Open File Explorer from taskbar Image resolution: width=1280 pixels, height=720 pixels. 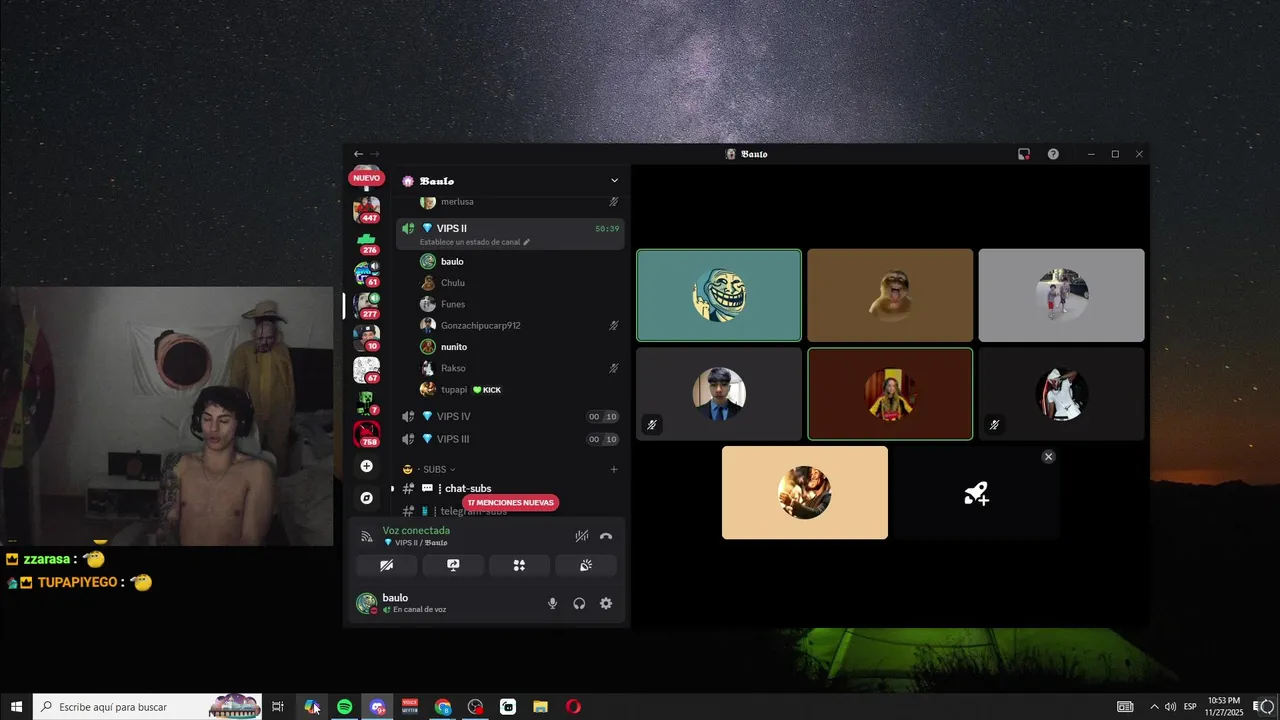(540, 707)
